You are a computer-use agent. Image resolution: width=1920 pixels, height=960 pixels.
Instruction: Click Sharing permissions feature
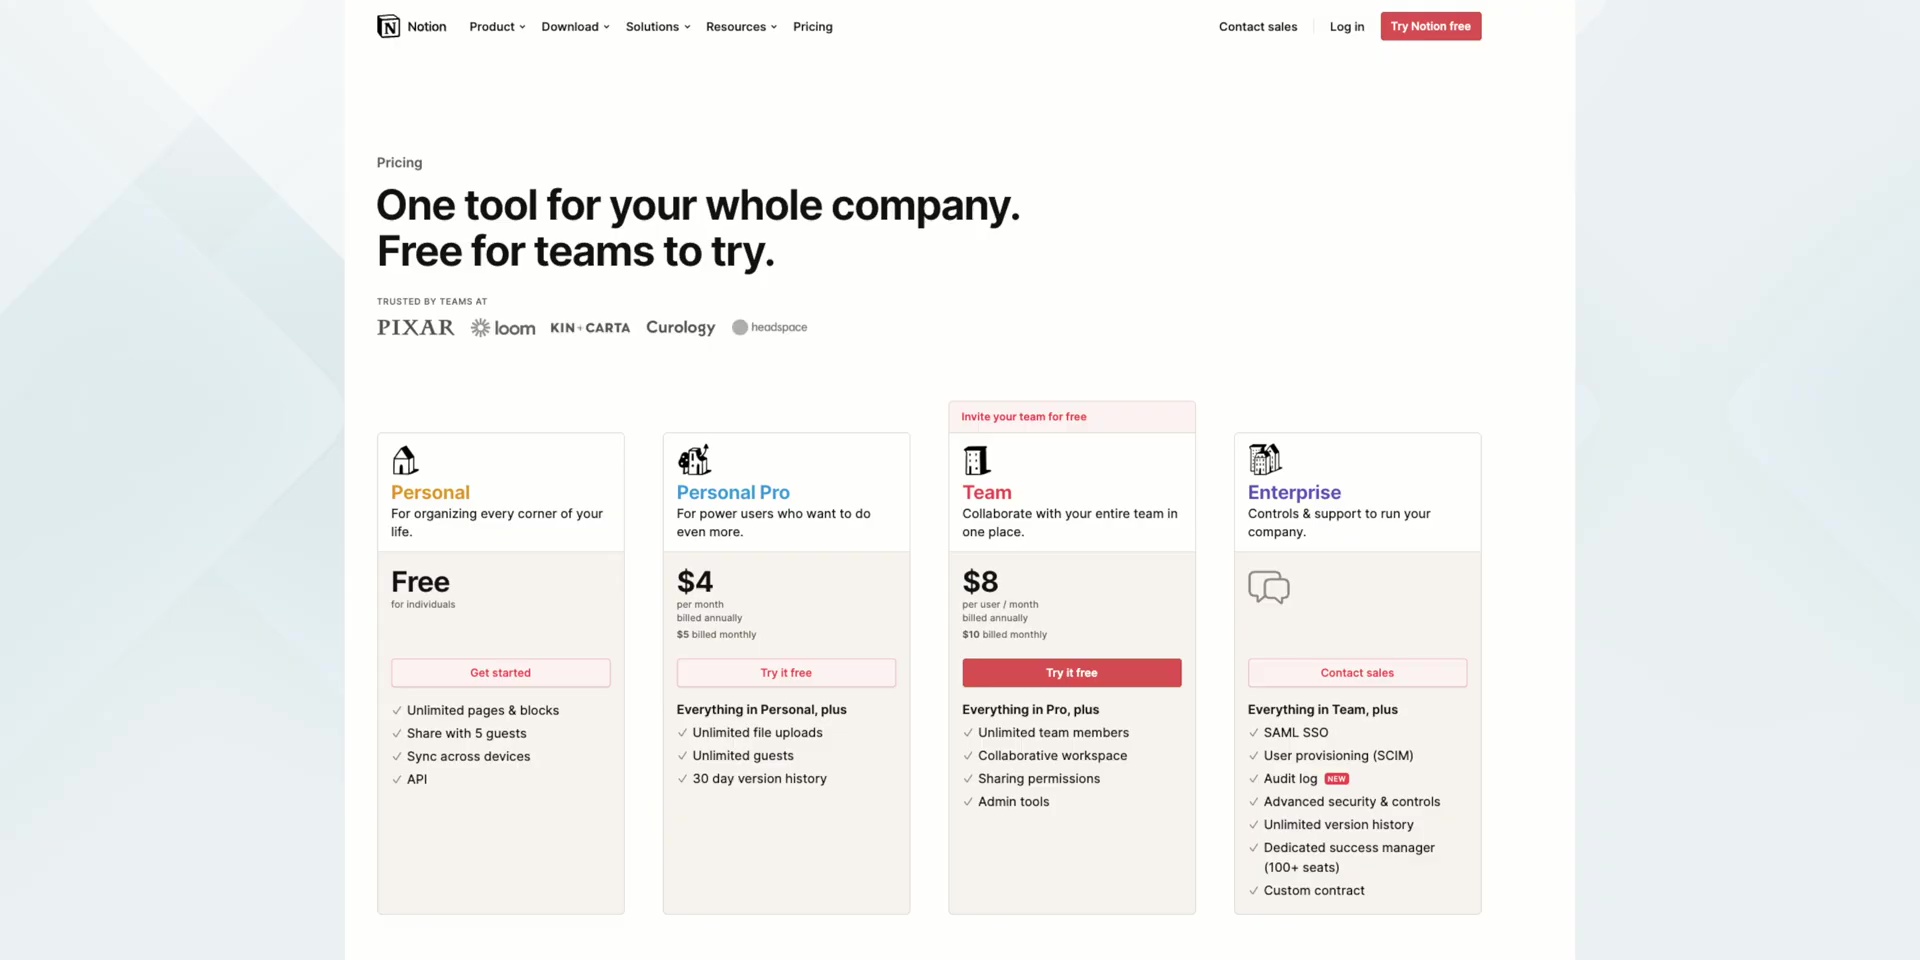coord(1039,779)
